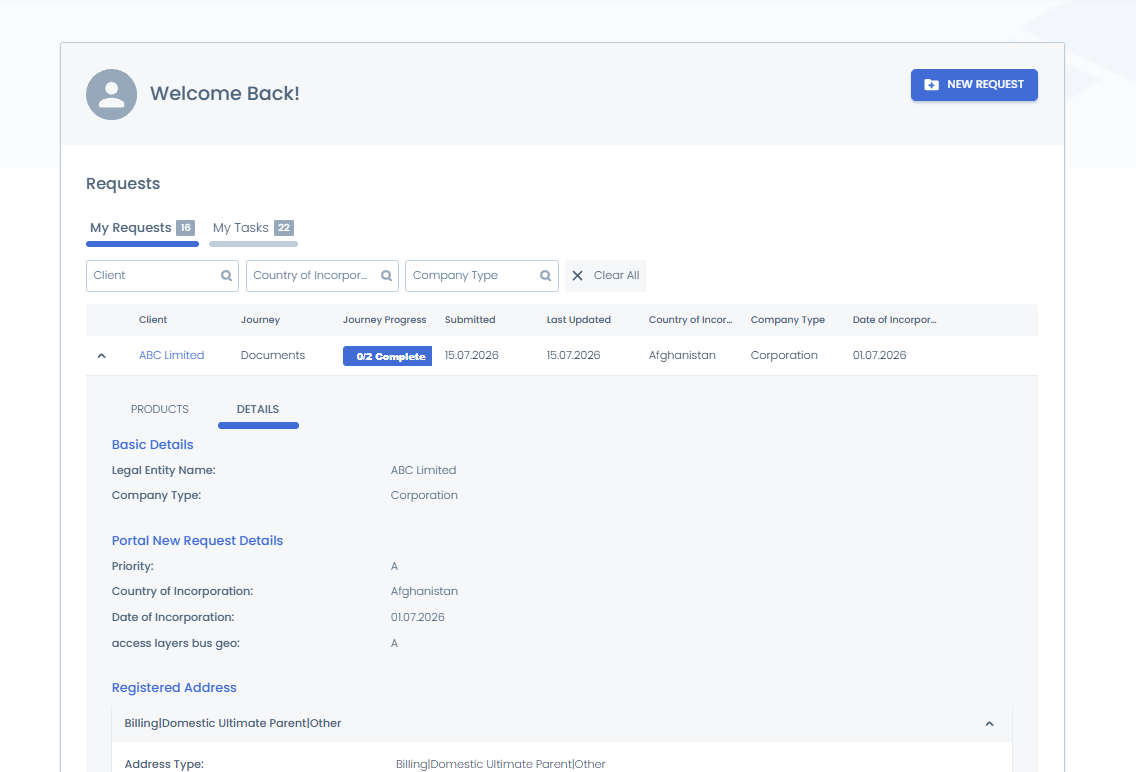This screenshot has width=1136, height=772.
Task: Click the Company Type value Corporation in details
Action: (x=424, y=496)
